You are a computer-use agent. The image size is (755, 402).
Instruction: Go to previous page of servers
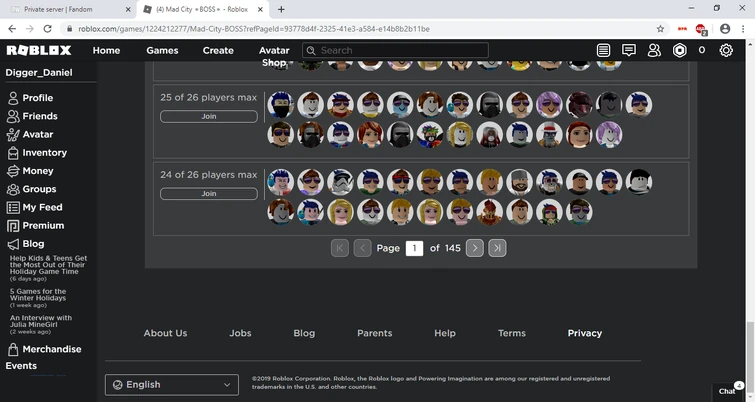pyautogui.click(x=362, y=248)
